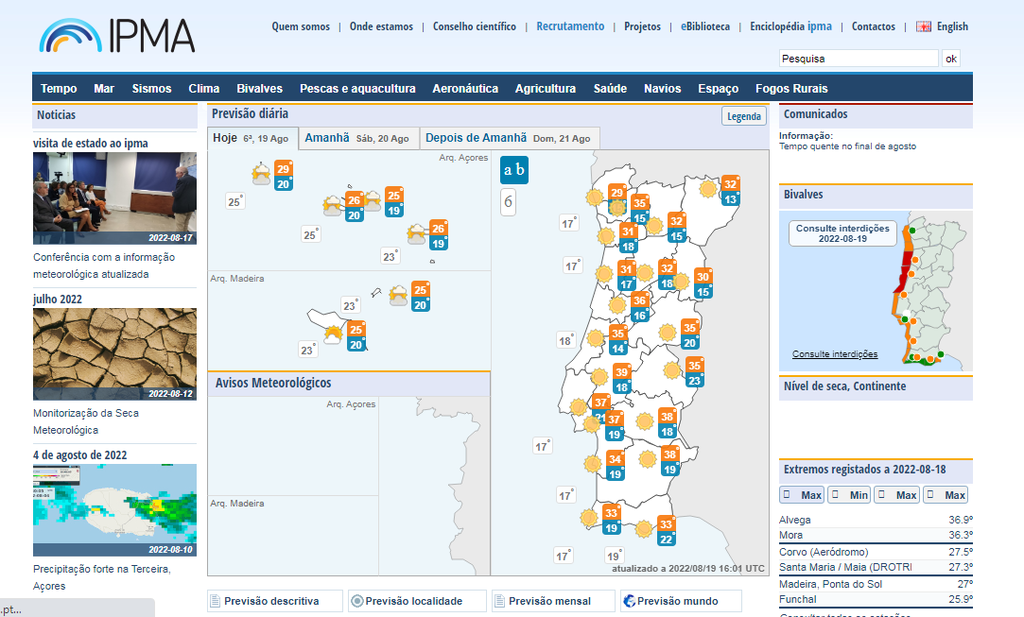Open forecast marker showing 38 max 19 min

[x=670, y=461]
